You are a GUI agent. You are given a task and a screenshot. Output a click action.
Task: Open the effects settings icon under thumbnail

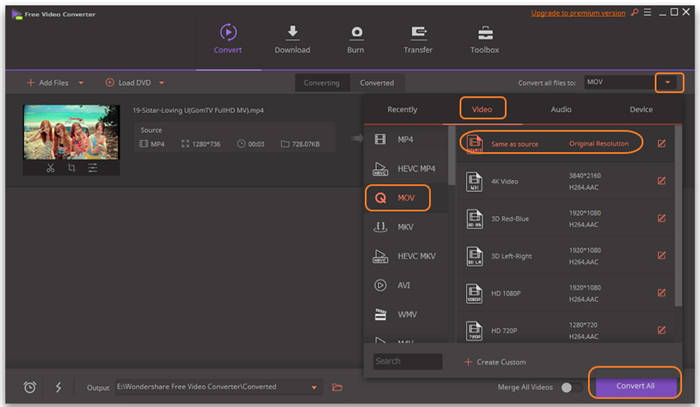(x=93, y=168)
